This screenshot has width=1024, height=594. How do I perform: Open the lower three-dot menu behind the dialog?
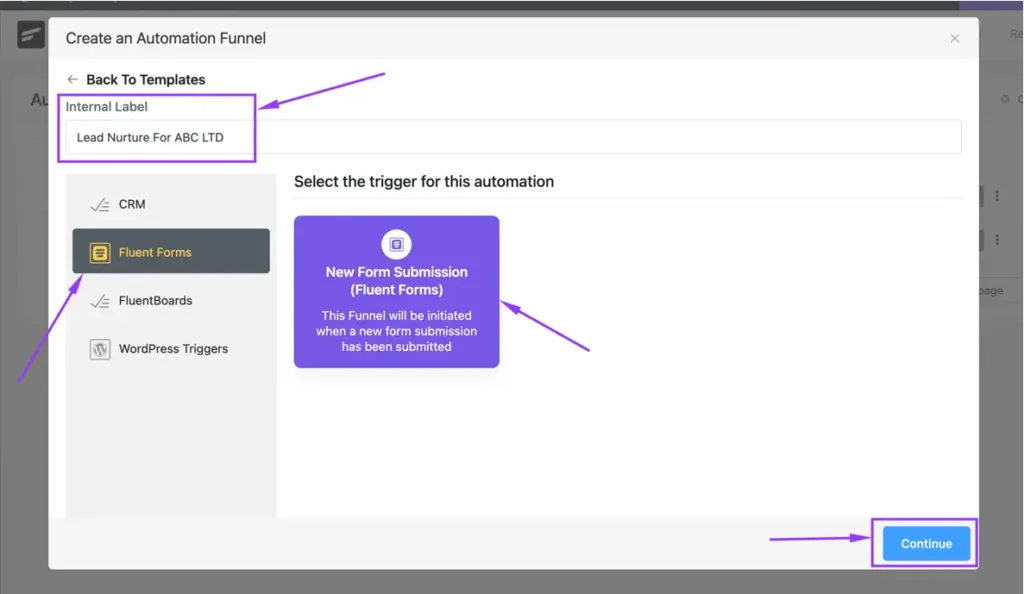click(x=997, y=240)
